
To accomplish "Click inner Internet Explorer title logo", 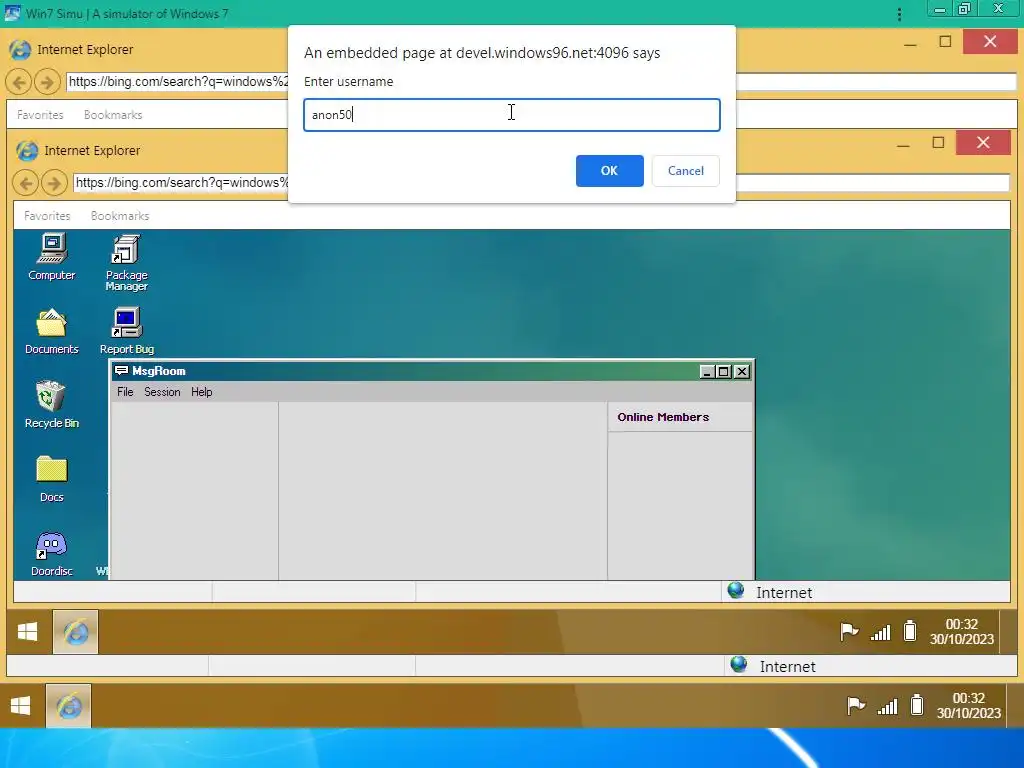I will tap(27, 151).
